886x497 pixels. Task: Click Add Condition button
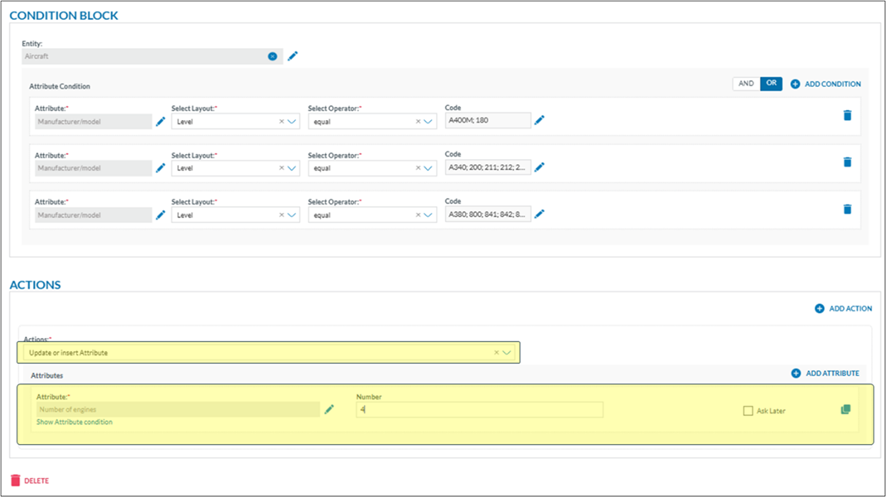[825, 84]
